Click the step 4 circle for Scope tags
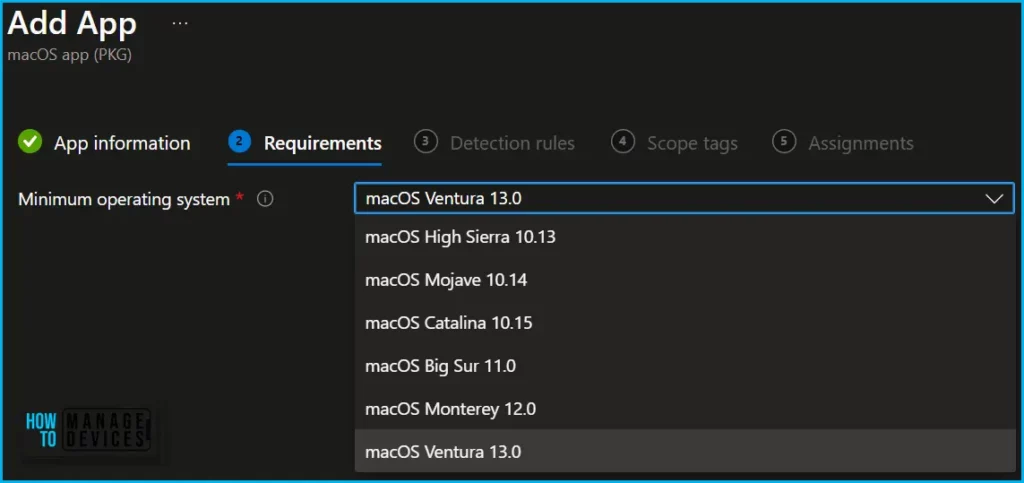 (x=622, y=141)
